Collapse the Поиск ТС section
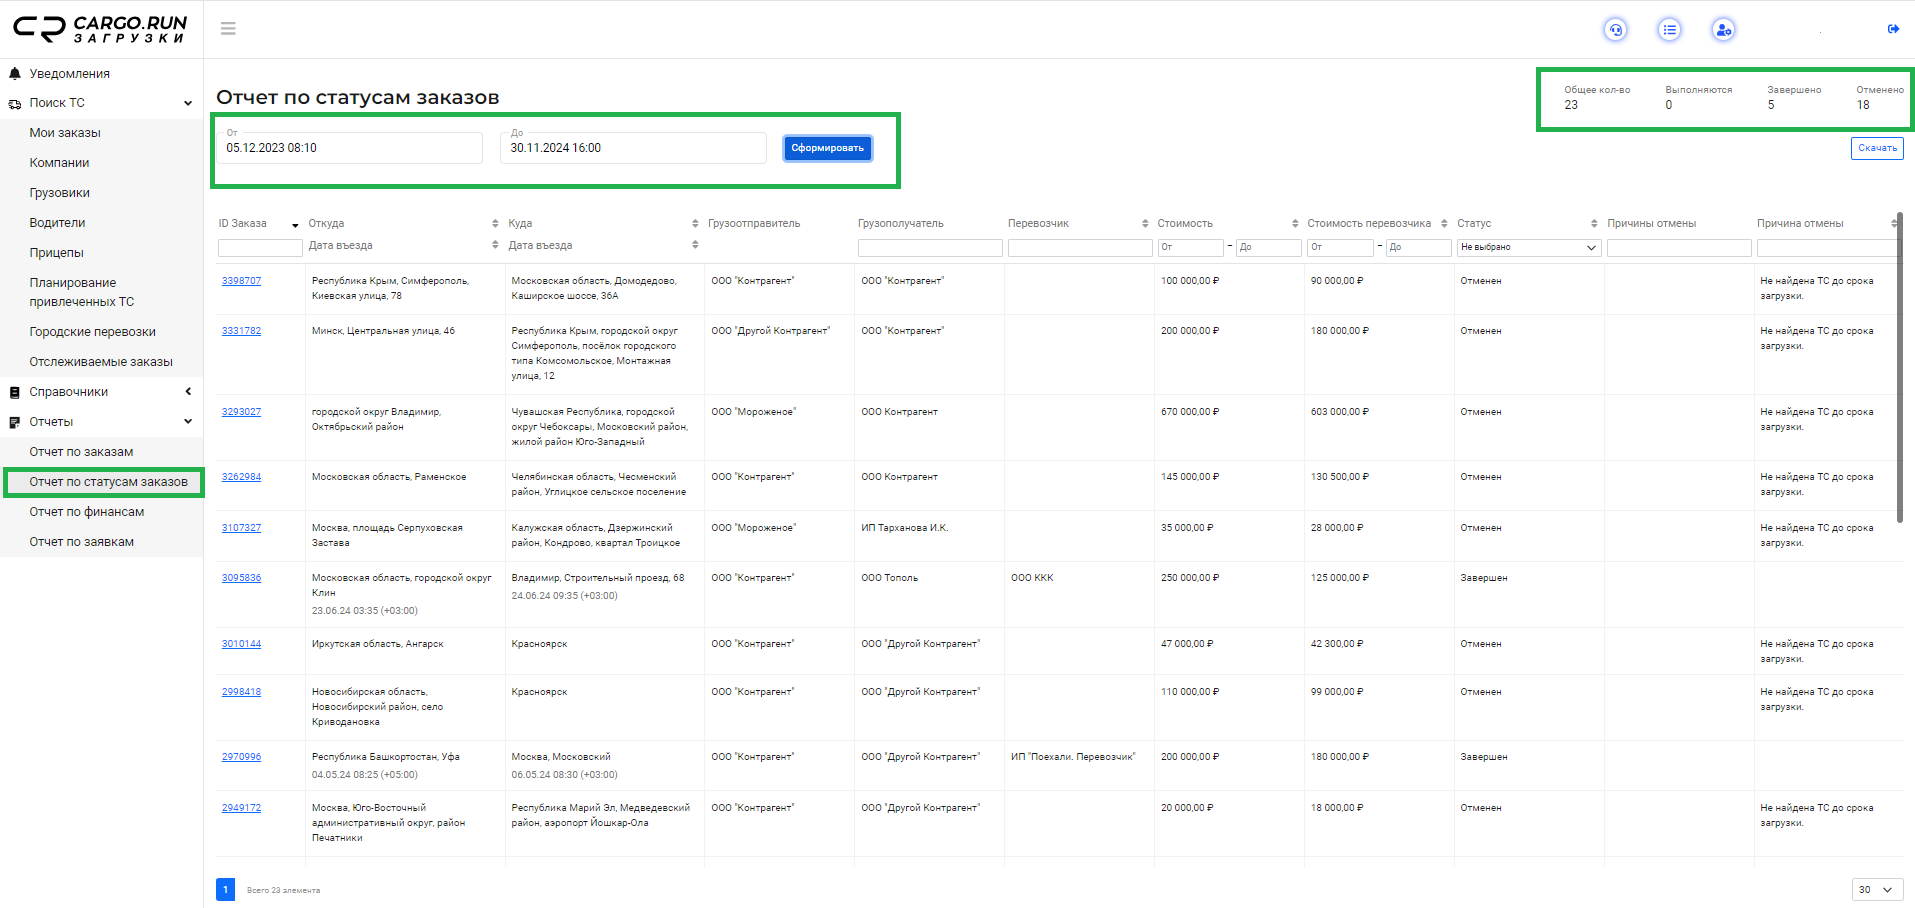The height and width of the screenshot is (908, 1915). [187, 103]
